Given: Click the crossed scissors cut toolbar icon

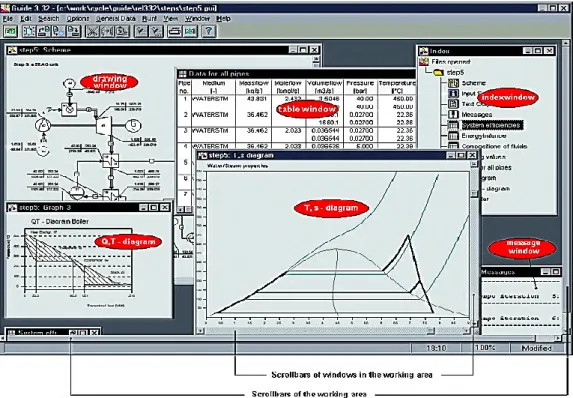Looking at the screenshot, I should pyautogui.click(x=92, y=31).
